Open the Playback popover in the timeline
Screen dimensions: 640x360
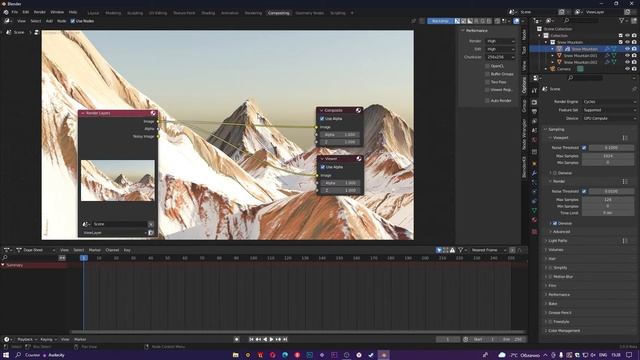[27, 339]
